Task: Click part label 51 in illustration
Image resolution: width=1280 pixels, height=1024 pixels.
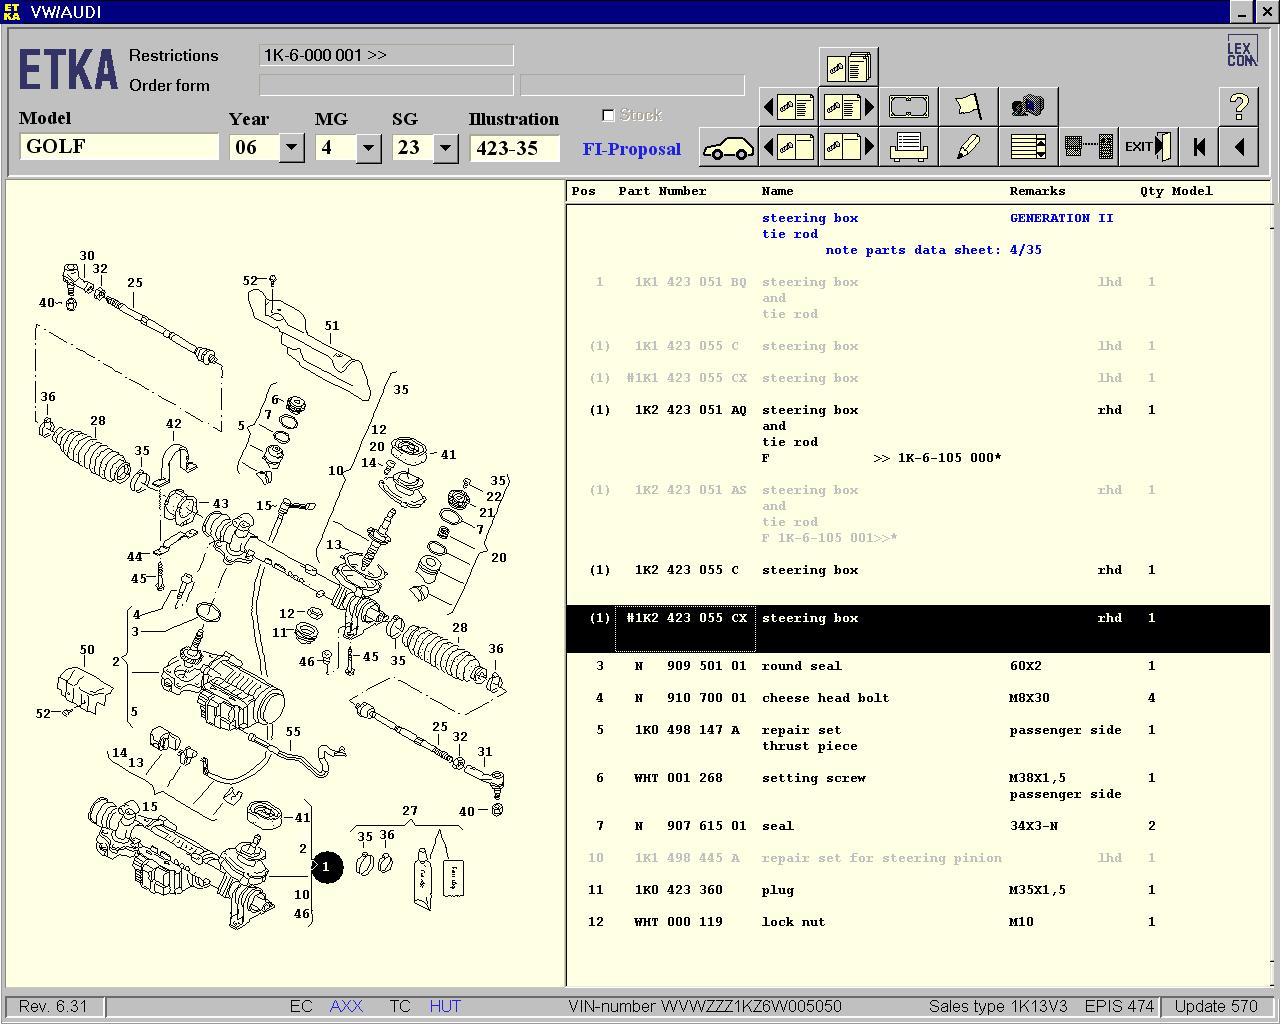Action: [331, 326]
